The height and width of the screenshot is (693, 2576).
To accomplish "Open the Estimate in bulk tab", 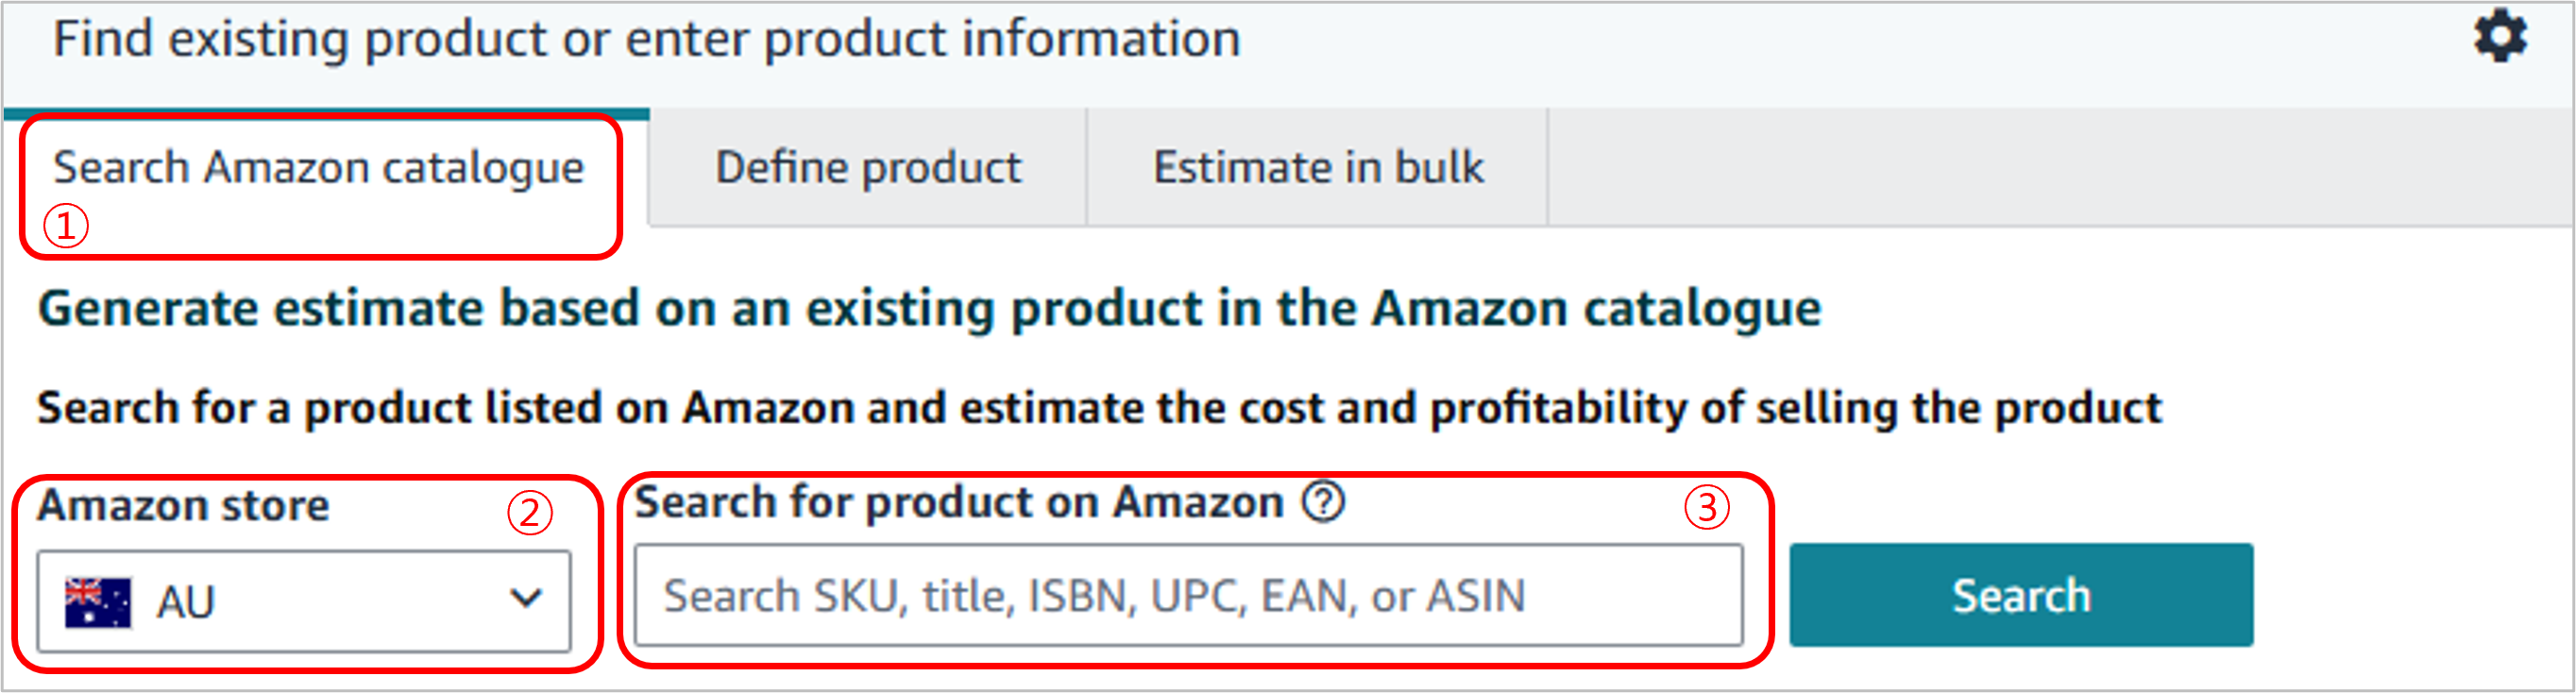I will click(x=1318, y=167).
